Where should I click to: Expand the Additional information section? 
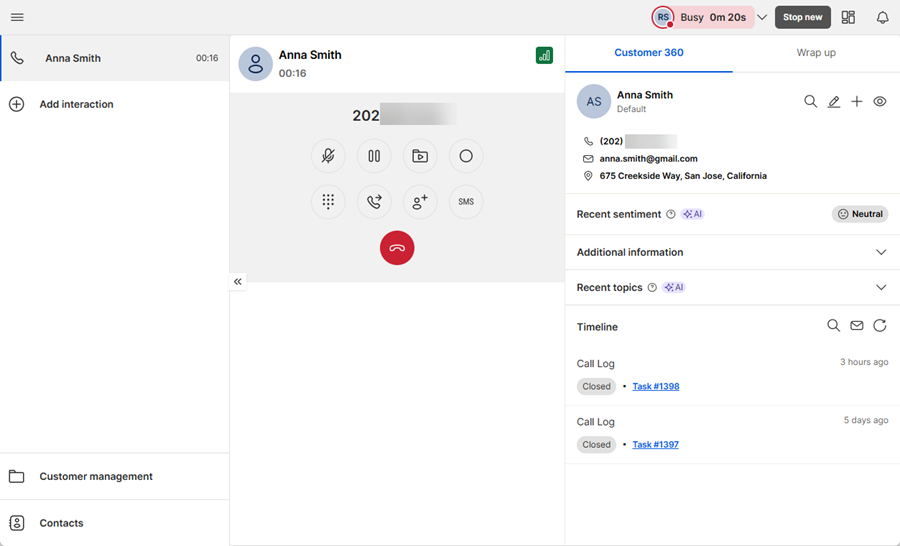point(880,252)
